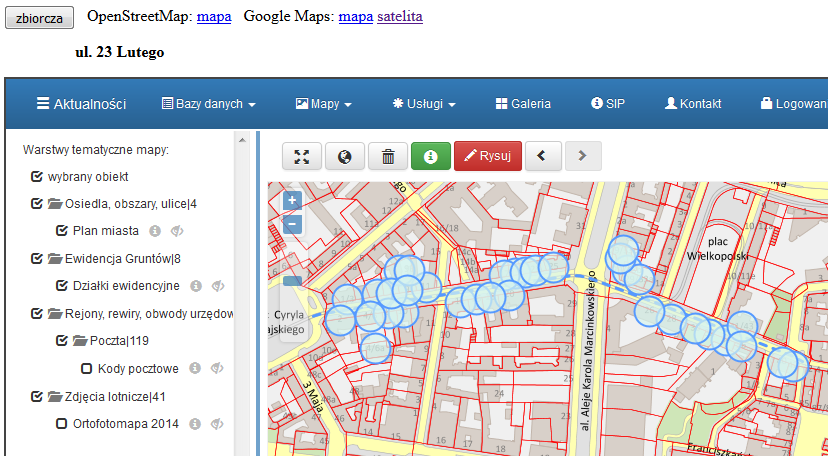828x456 pixels.
Task: Toggle visibility of Działki ewidencyjne layer
Action: click(x=216, y=286)
